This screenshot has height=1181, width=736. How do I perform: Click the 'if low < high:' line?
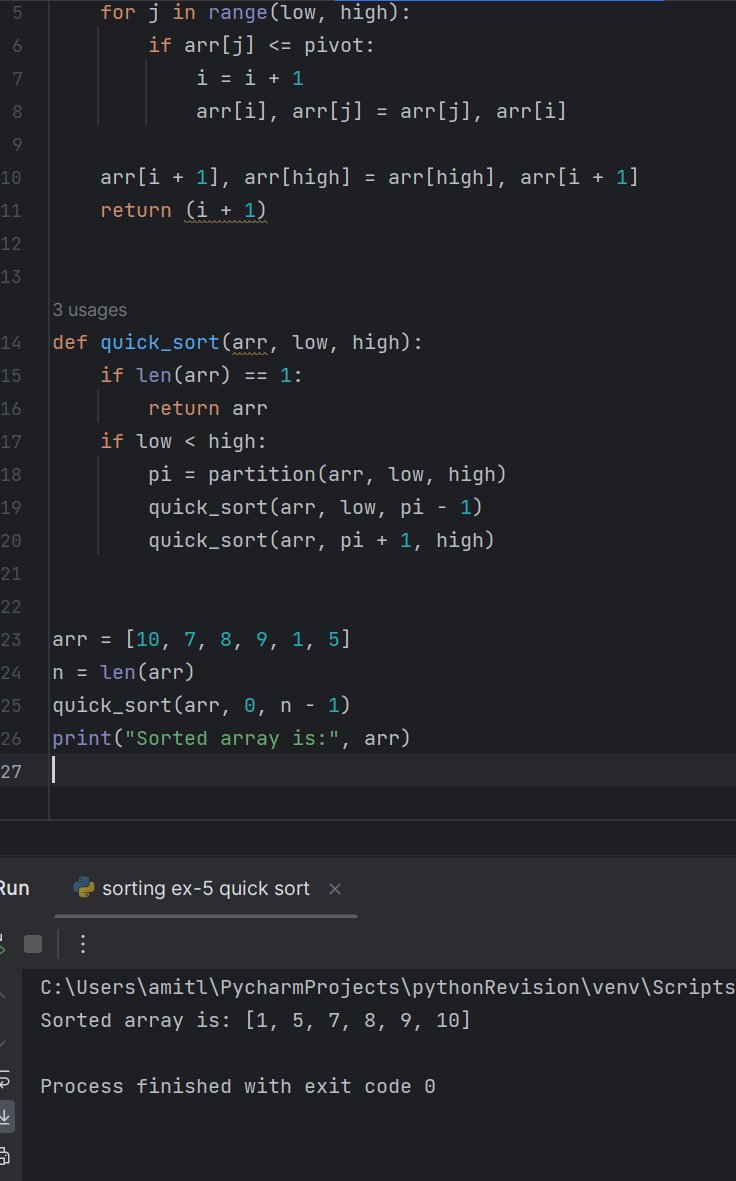184,441
